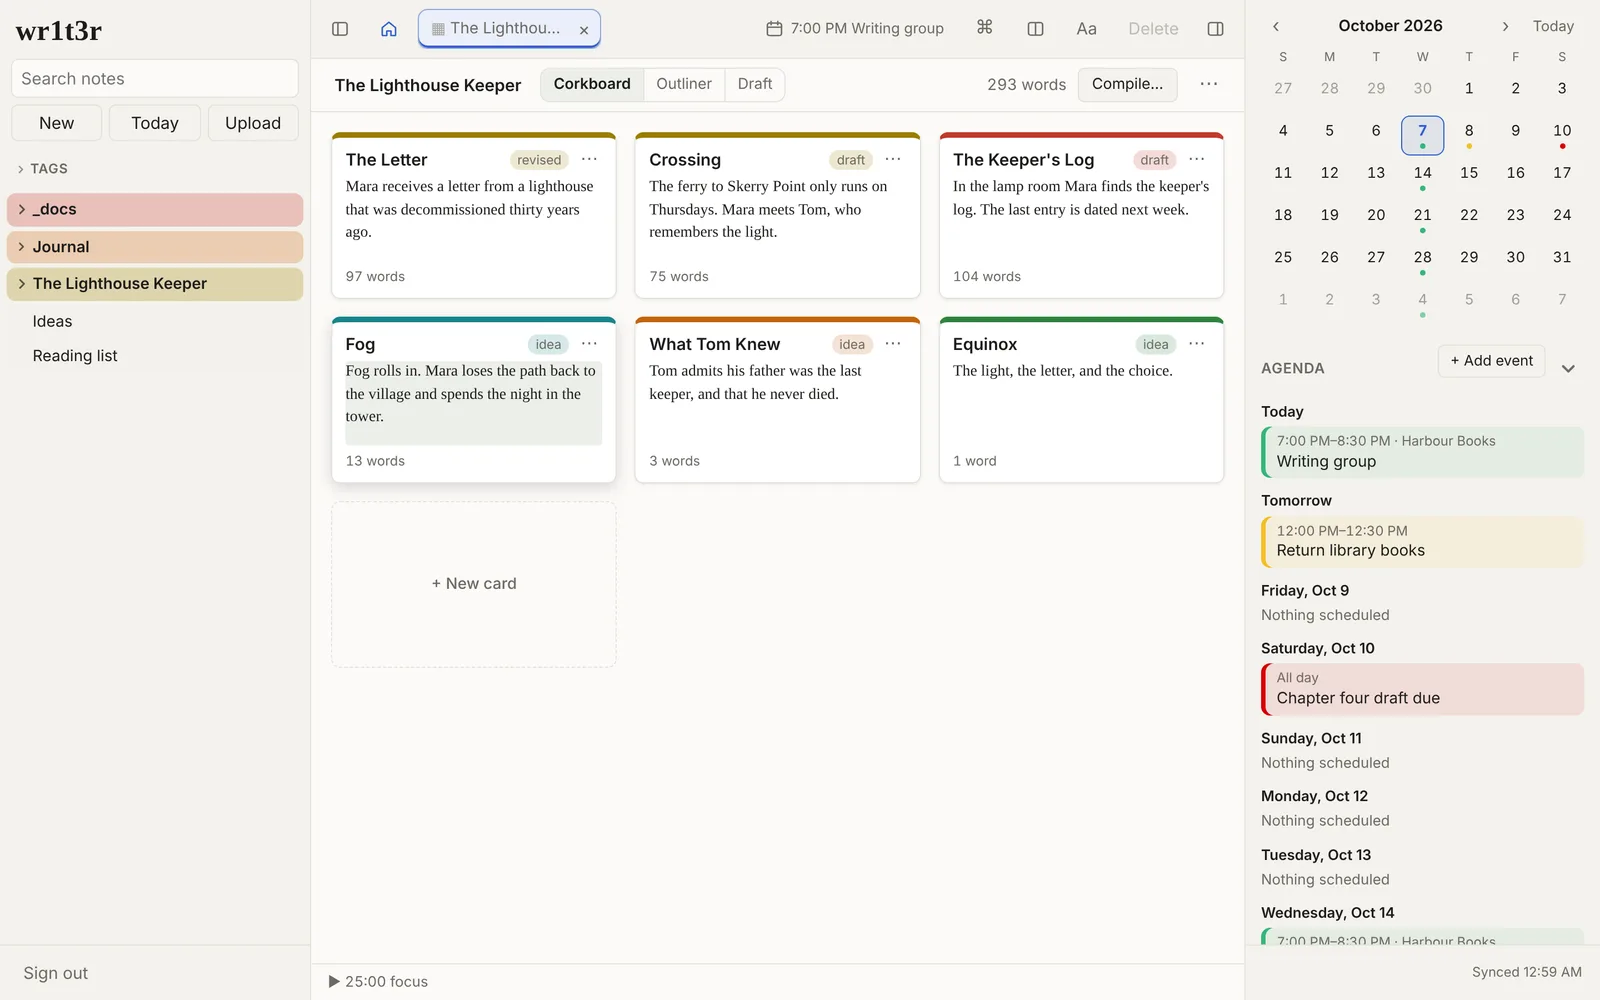Add a New card placeholder
Screen dimensions: 1600x1000
(x=474, y=584)
